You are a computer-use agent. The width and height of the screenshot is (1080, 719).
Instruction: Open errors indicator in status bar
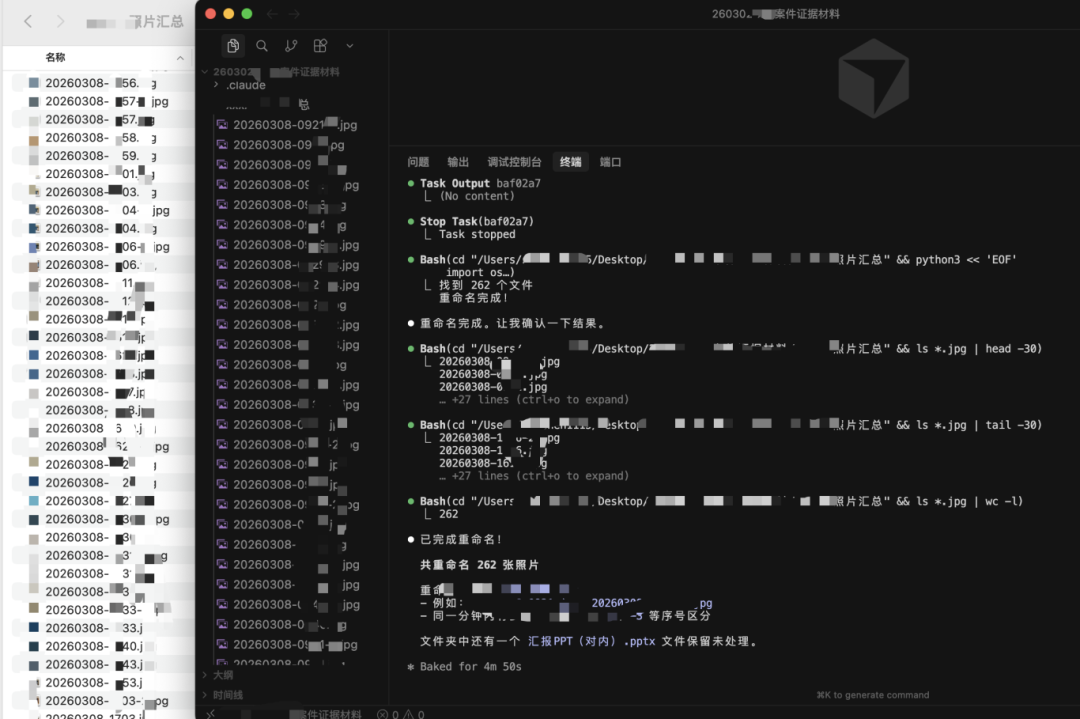point(387,714)
